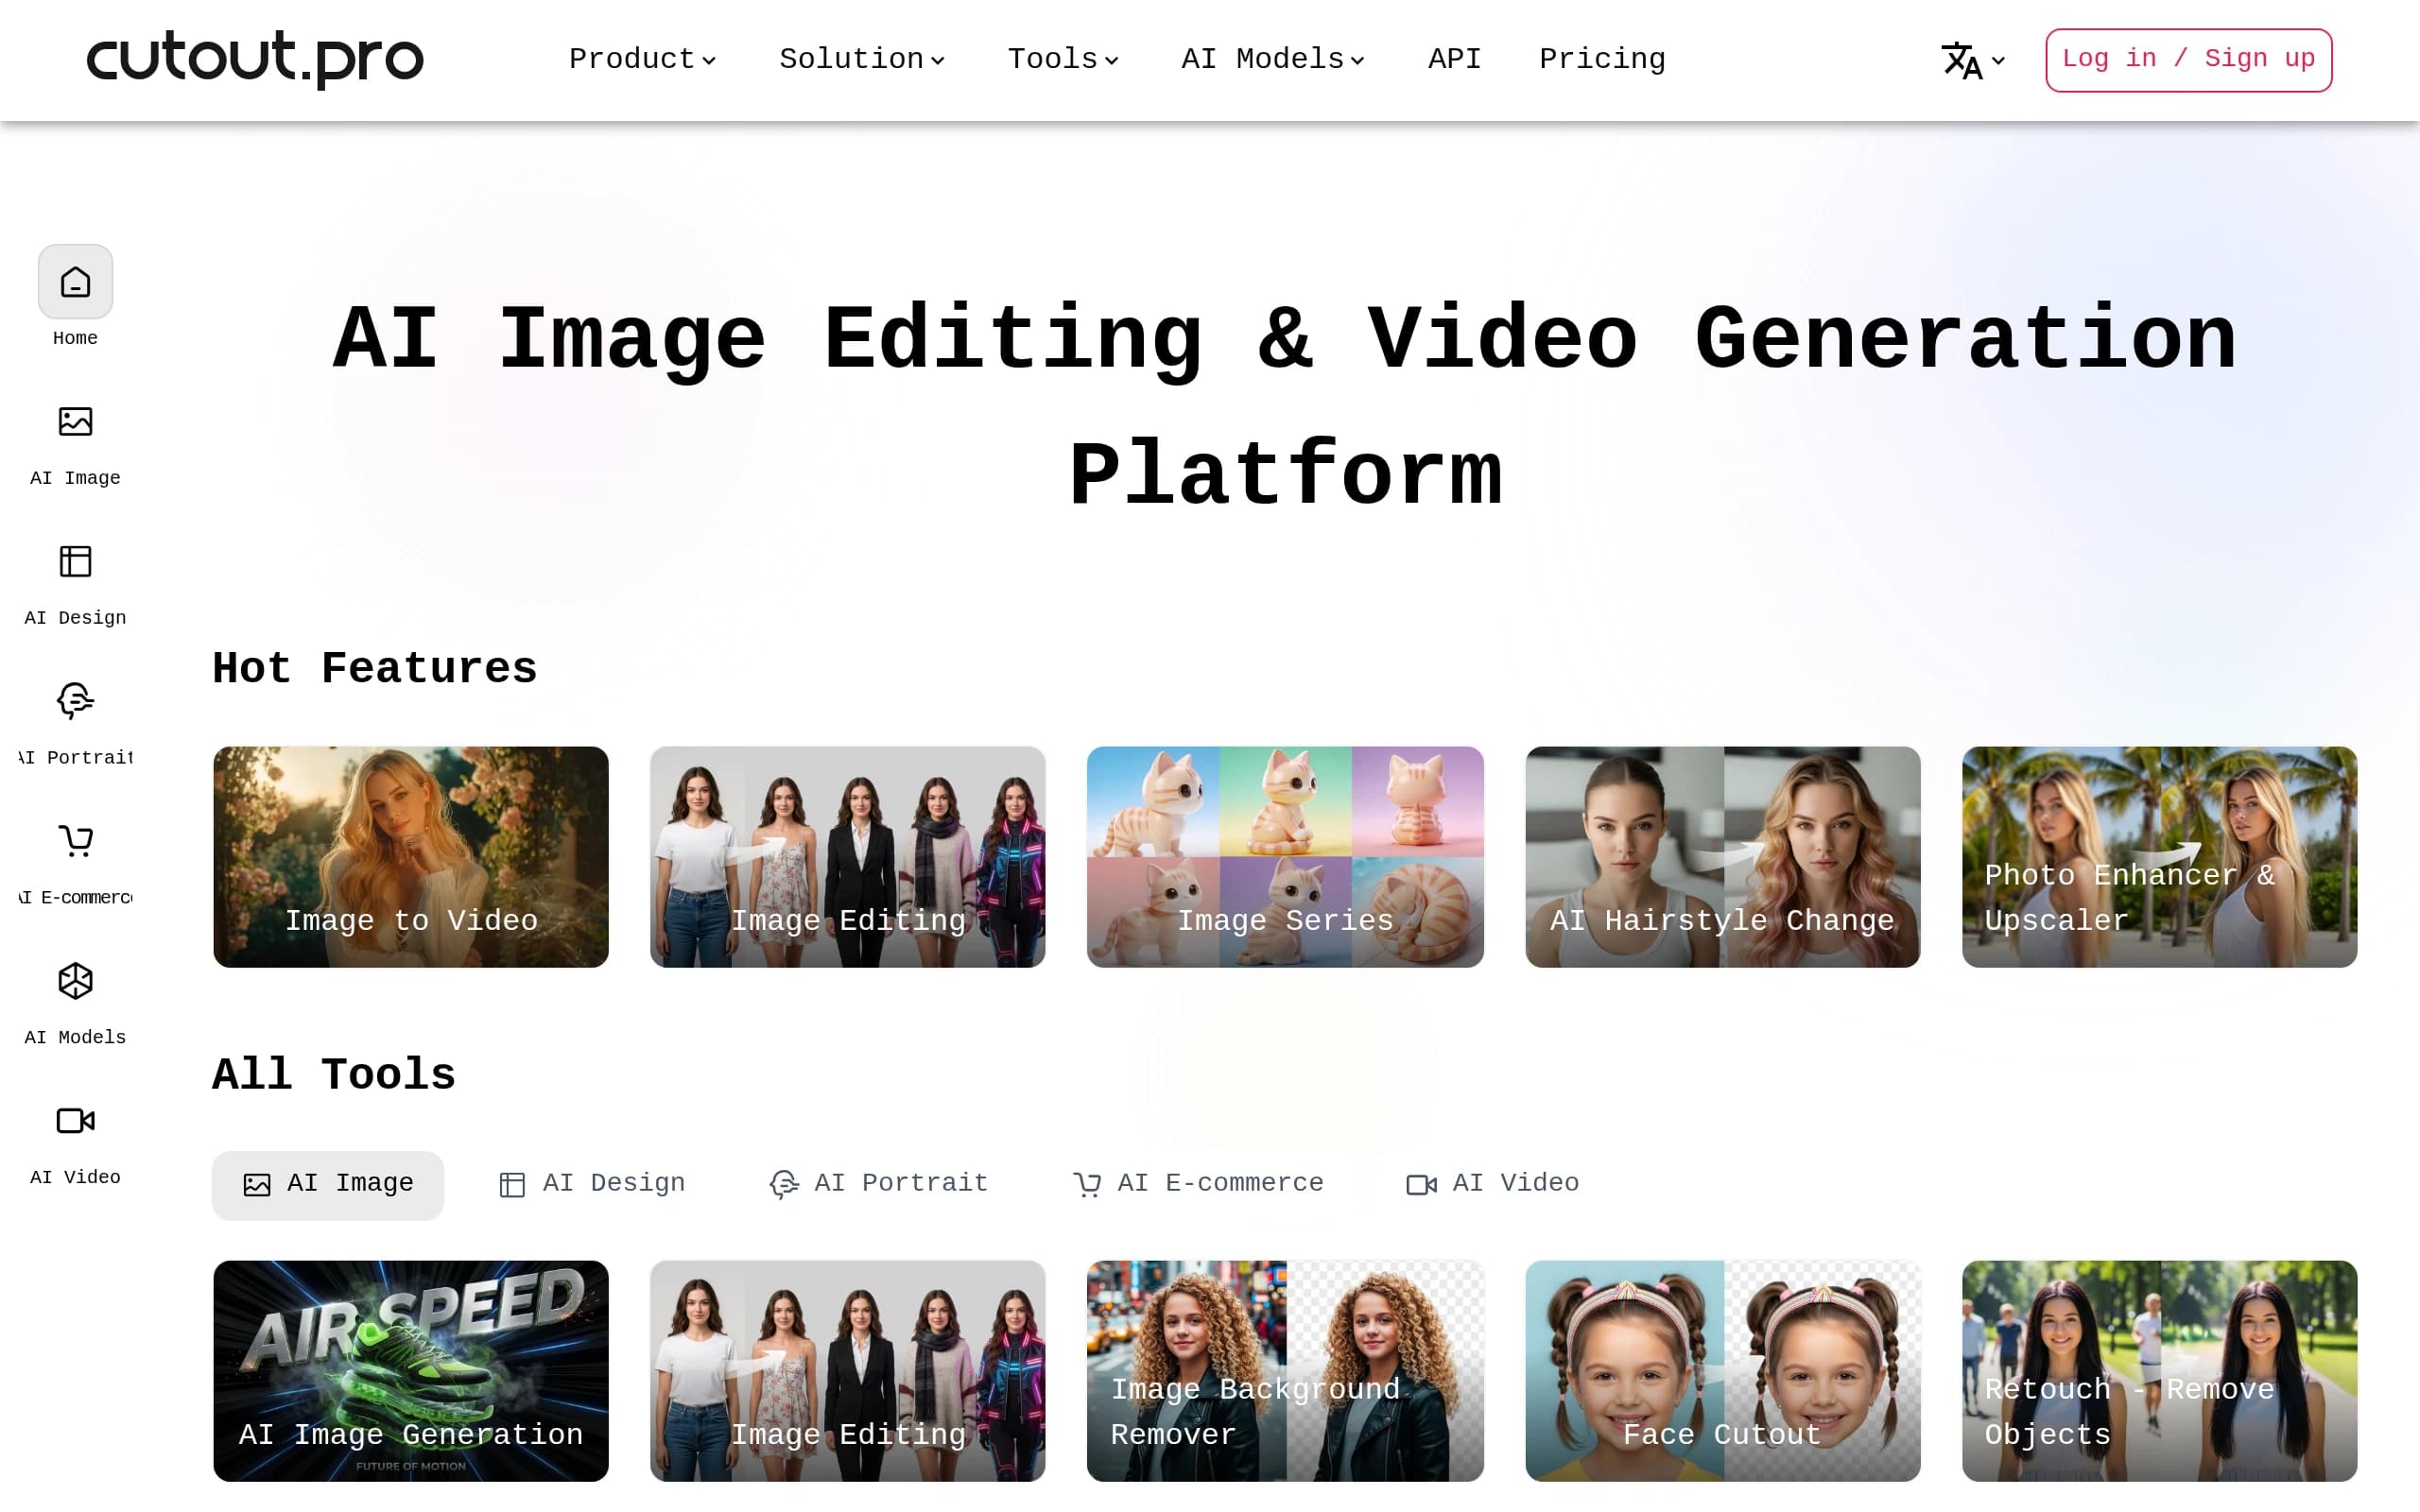Select the AI Image sidebar icon
The height and width of the screenshot is (1512, 2420).
point(75,422)
